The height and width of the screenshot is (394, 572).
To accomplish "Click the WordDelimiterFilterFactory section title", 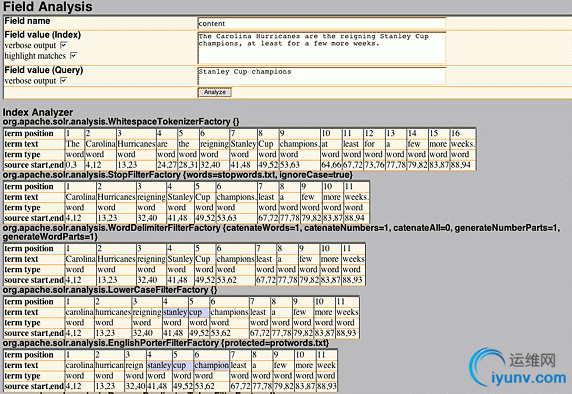I will [x=281, y=232].
